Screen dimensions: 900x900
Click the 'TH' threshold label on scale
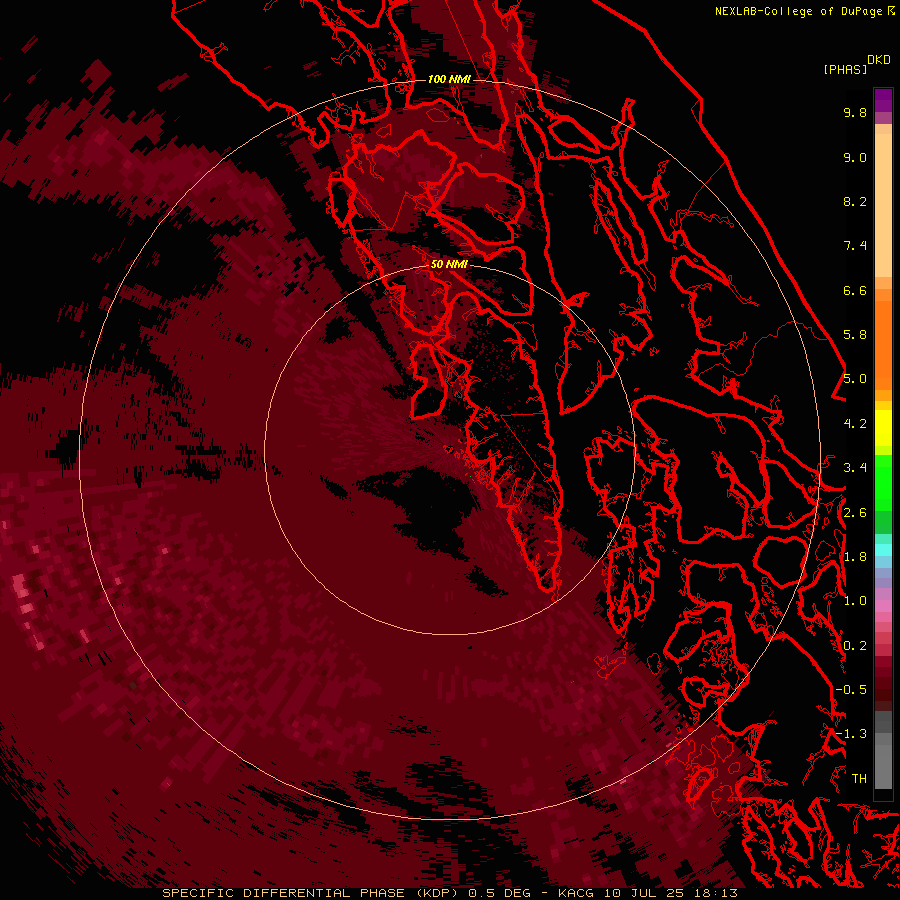click(x=859, y=779)
